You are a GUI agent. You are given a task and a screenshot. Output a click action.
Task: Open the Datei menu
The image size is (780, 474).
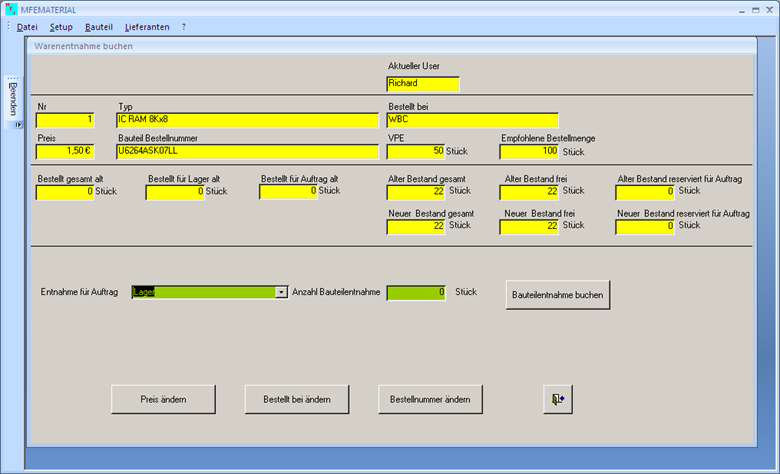click(x=27, y=27)
